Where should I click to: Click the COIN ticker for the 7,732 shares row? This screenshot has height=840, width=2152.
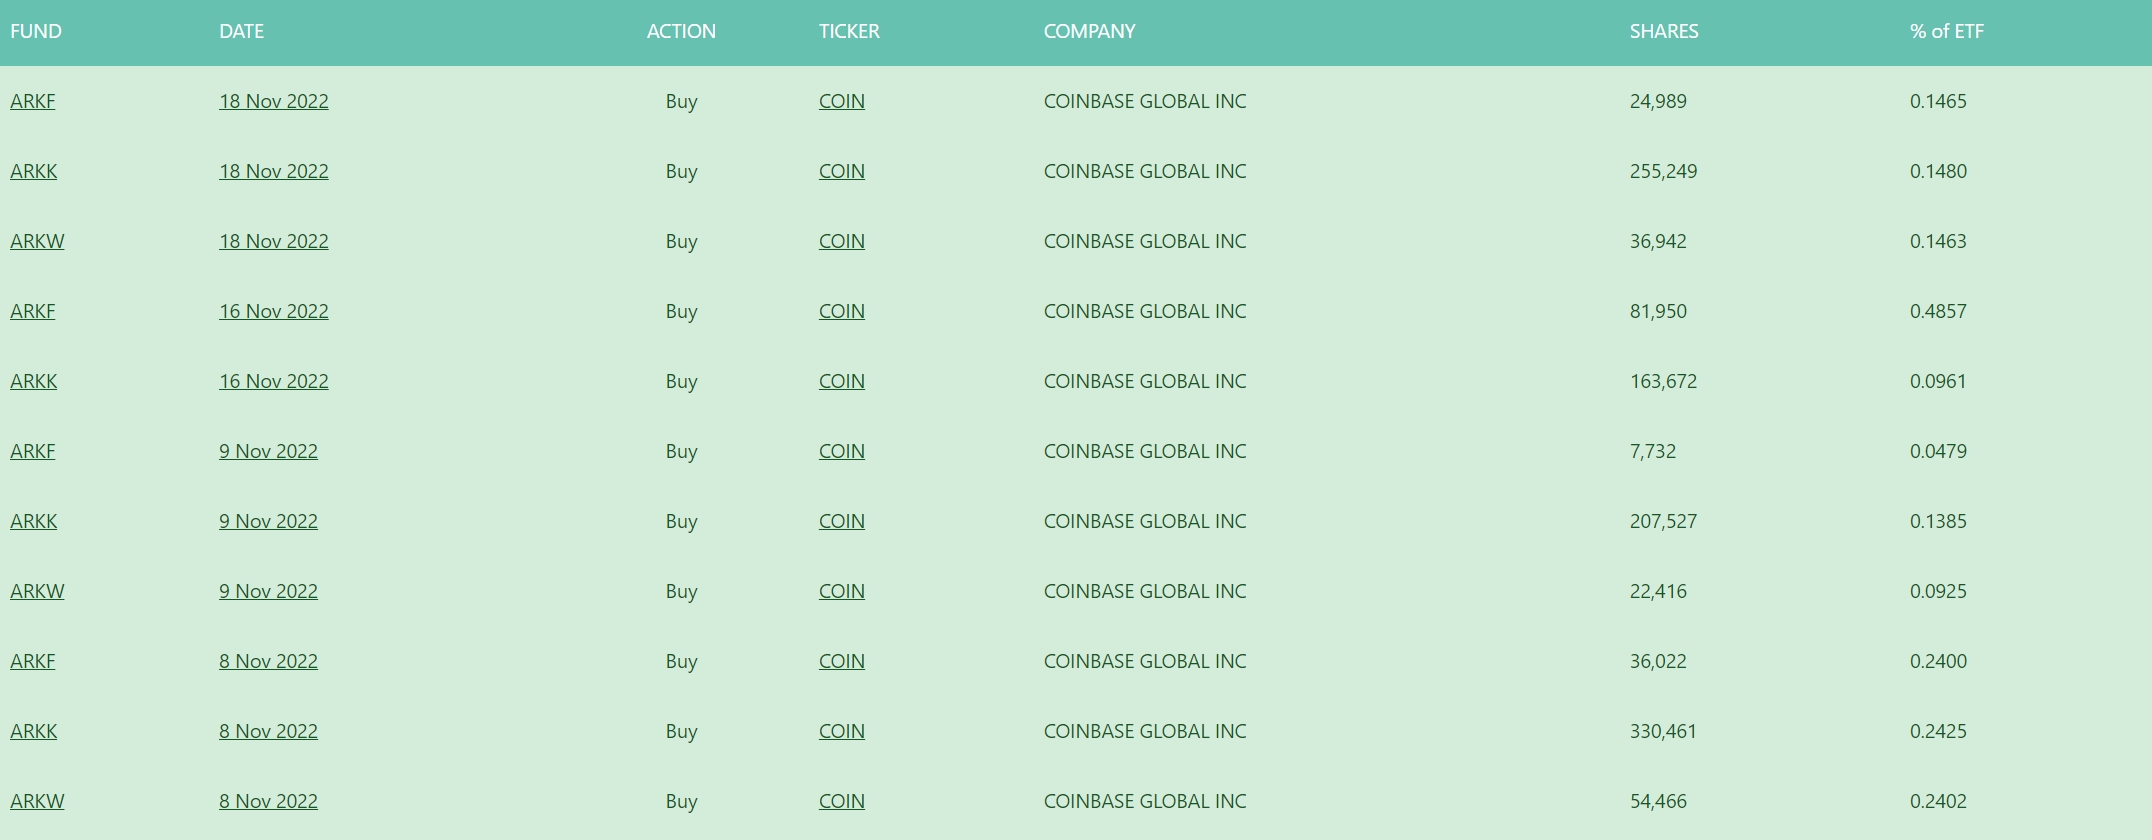tap(841, 451)
